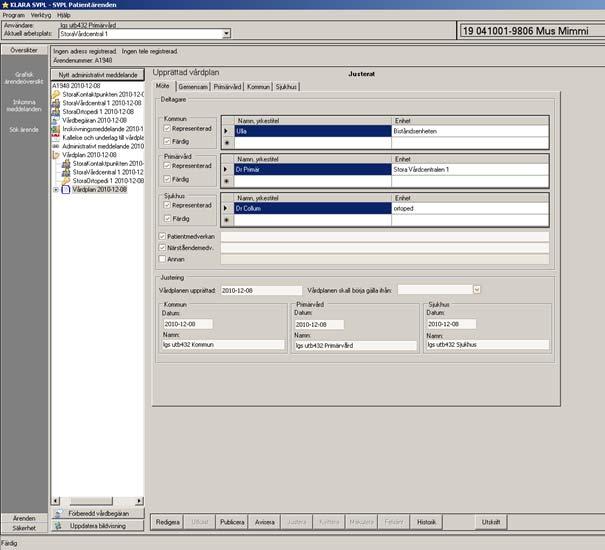This screenshot has height=550, width=605.
Task: Click the icon next to top-level StoraOrtopedi 1
Action: coord(56,112)
